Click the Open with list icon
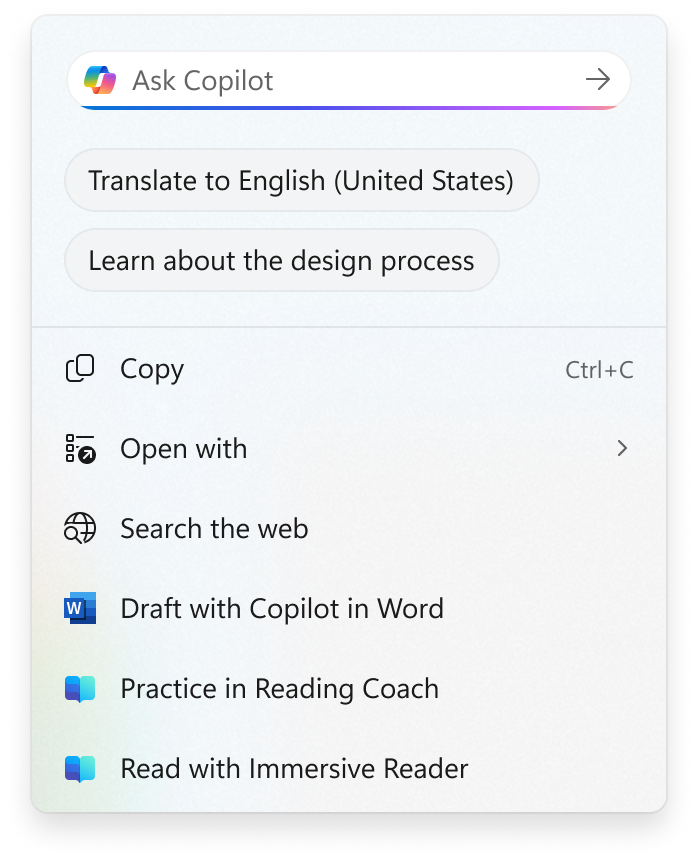The height and width of the screenshot is (860, 698). pyautogui.click(x=80, y=449)
